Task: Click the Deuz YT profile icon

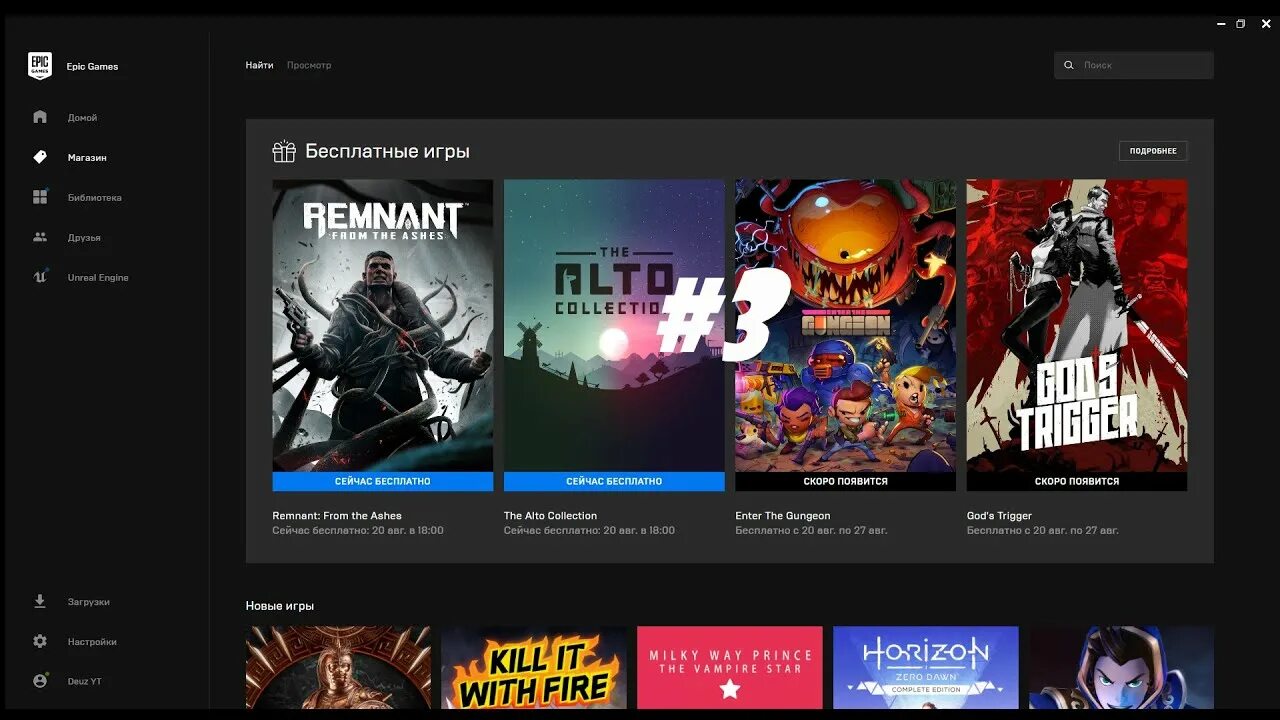Action: click(40, 681)
